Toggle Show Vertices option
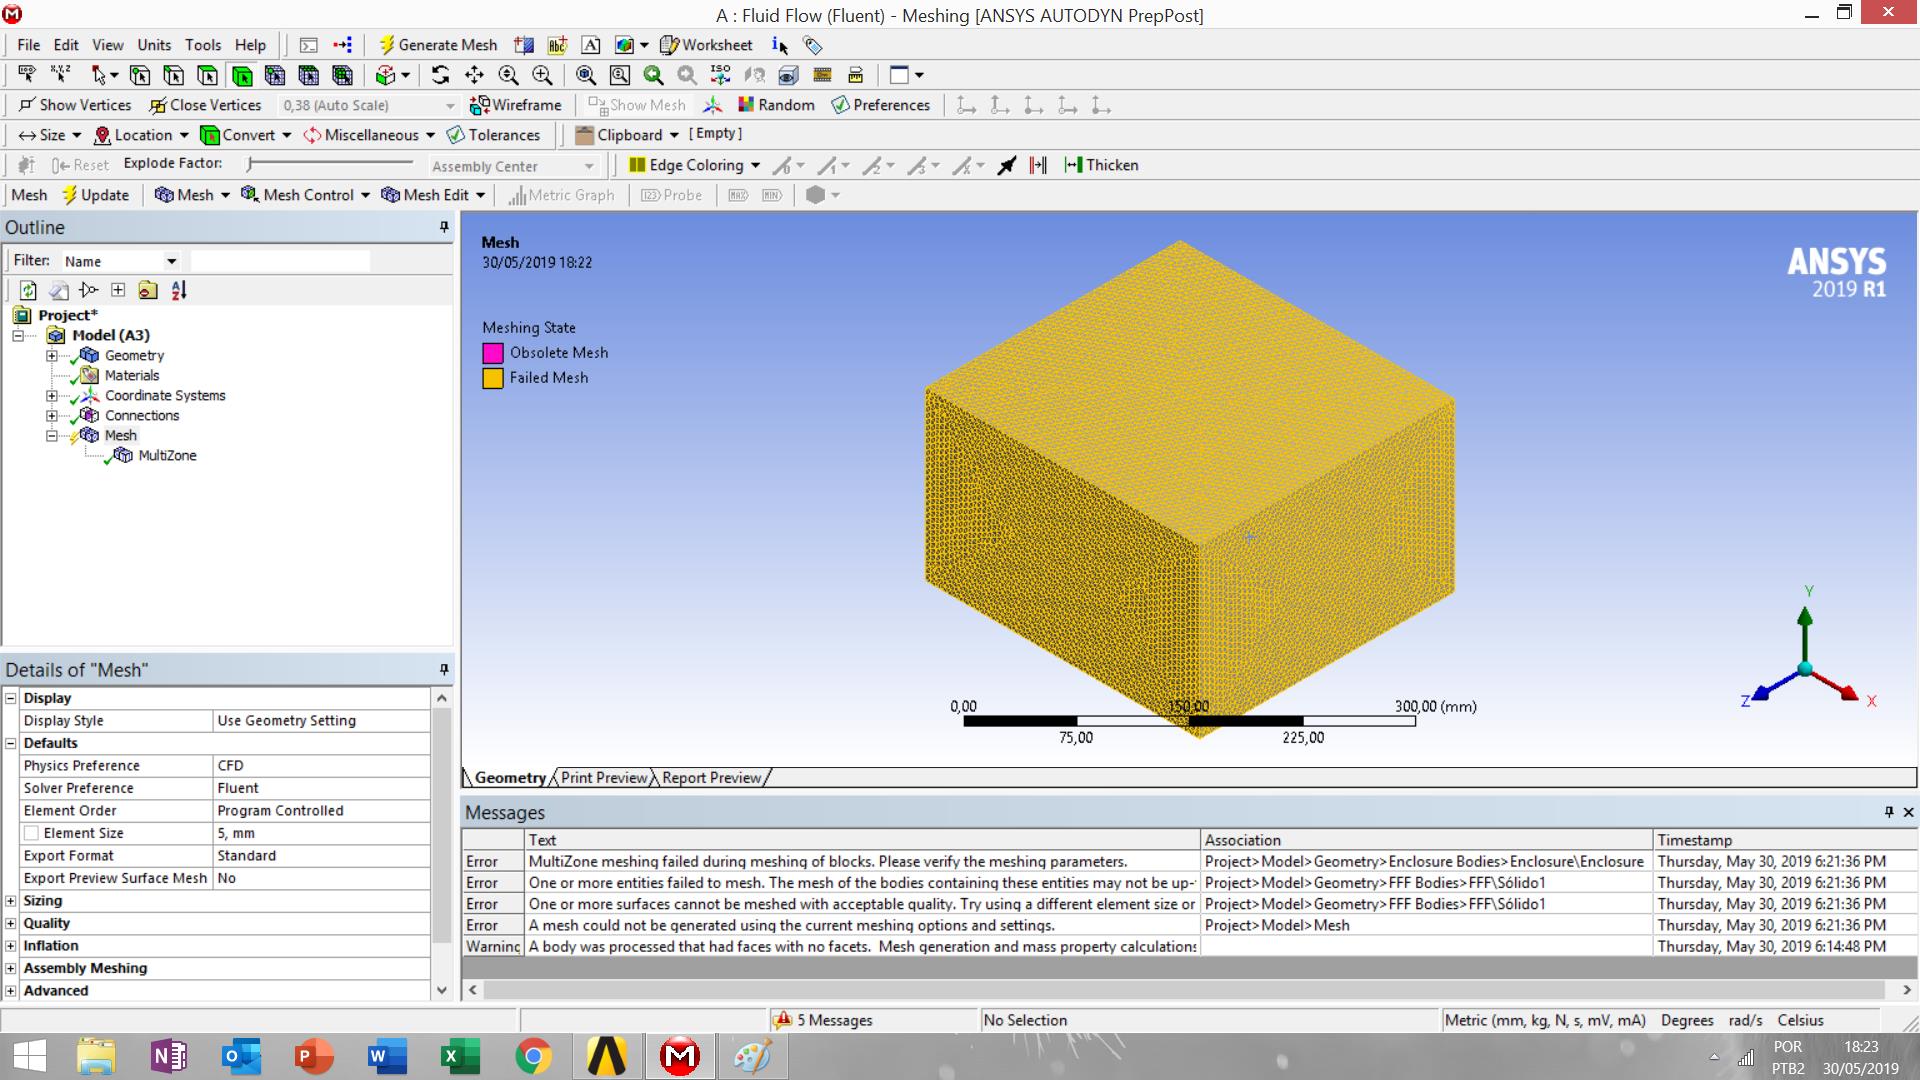 point(75,105)
